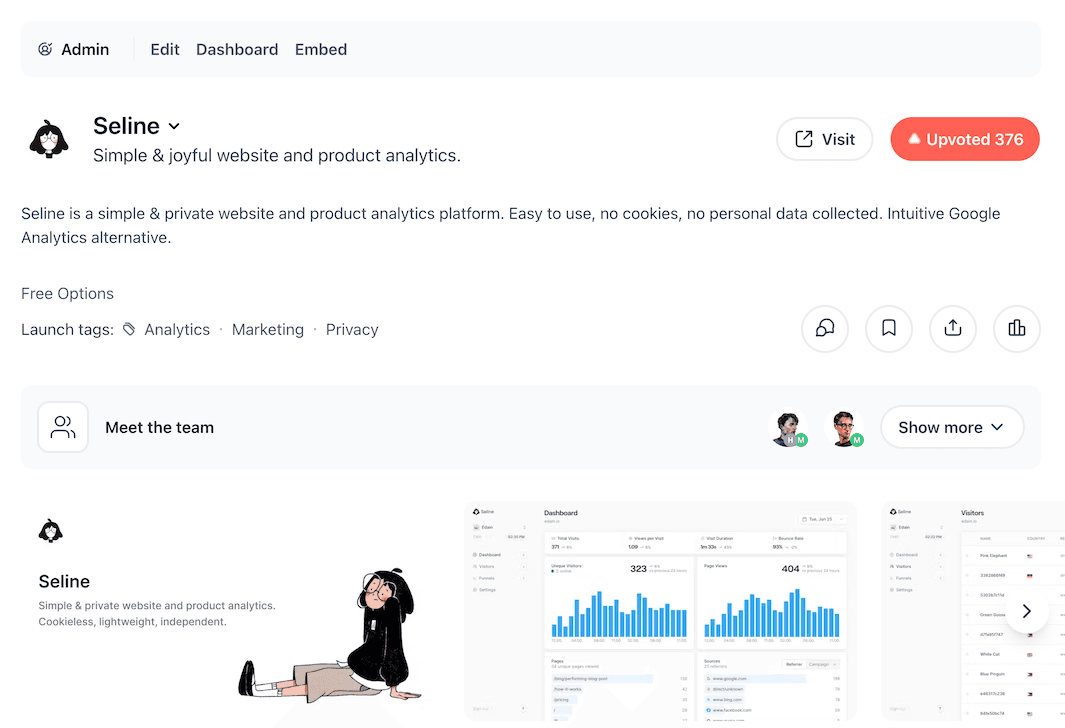Open the Privacy tag link

(x=352, y=329)
